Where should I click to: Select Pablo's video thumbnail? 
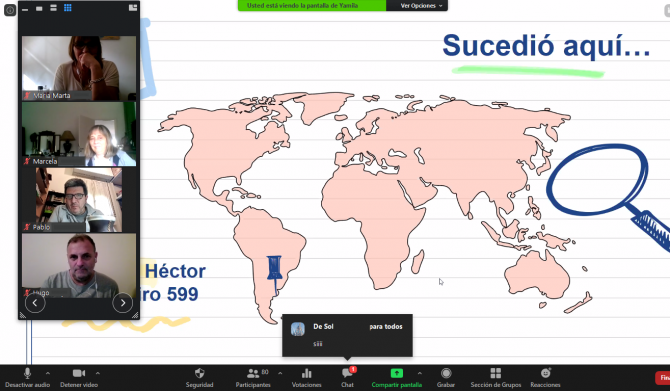(x=79, y=200)
